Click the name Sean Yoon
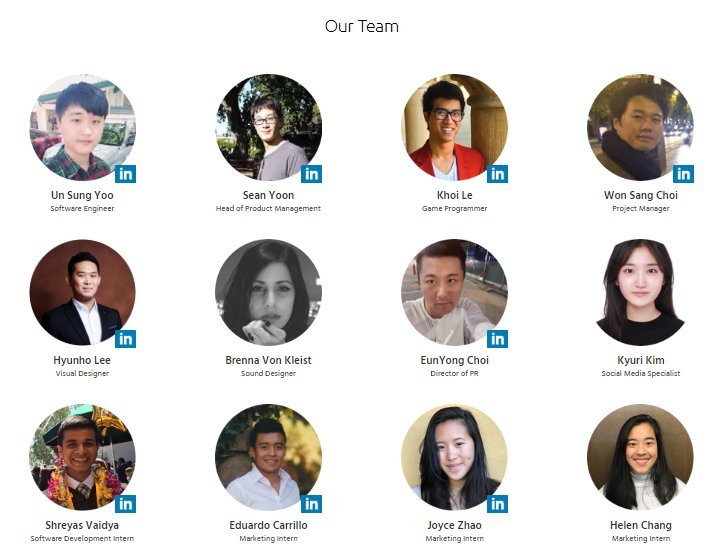 [268, 195]
